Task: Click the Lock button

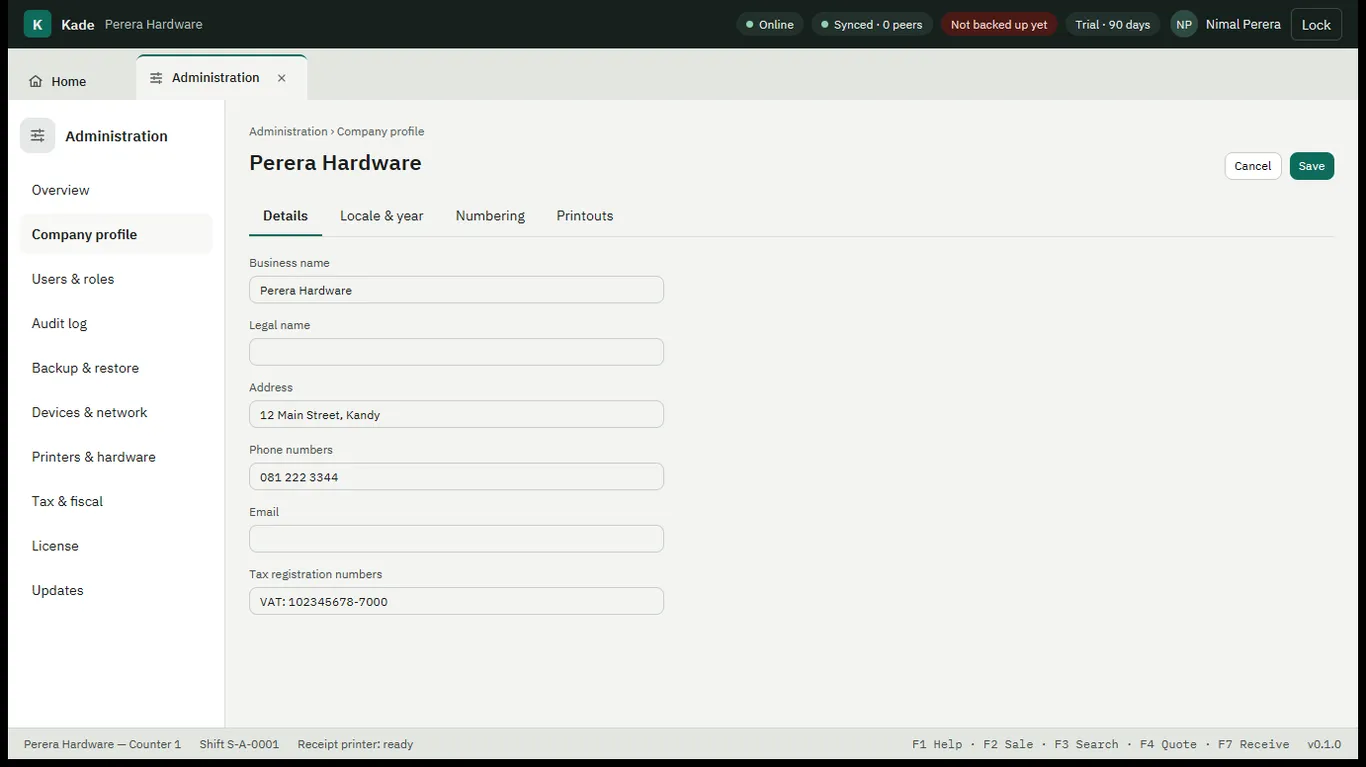Action: [x=1316, y=24]
